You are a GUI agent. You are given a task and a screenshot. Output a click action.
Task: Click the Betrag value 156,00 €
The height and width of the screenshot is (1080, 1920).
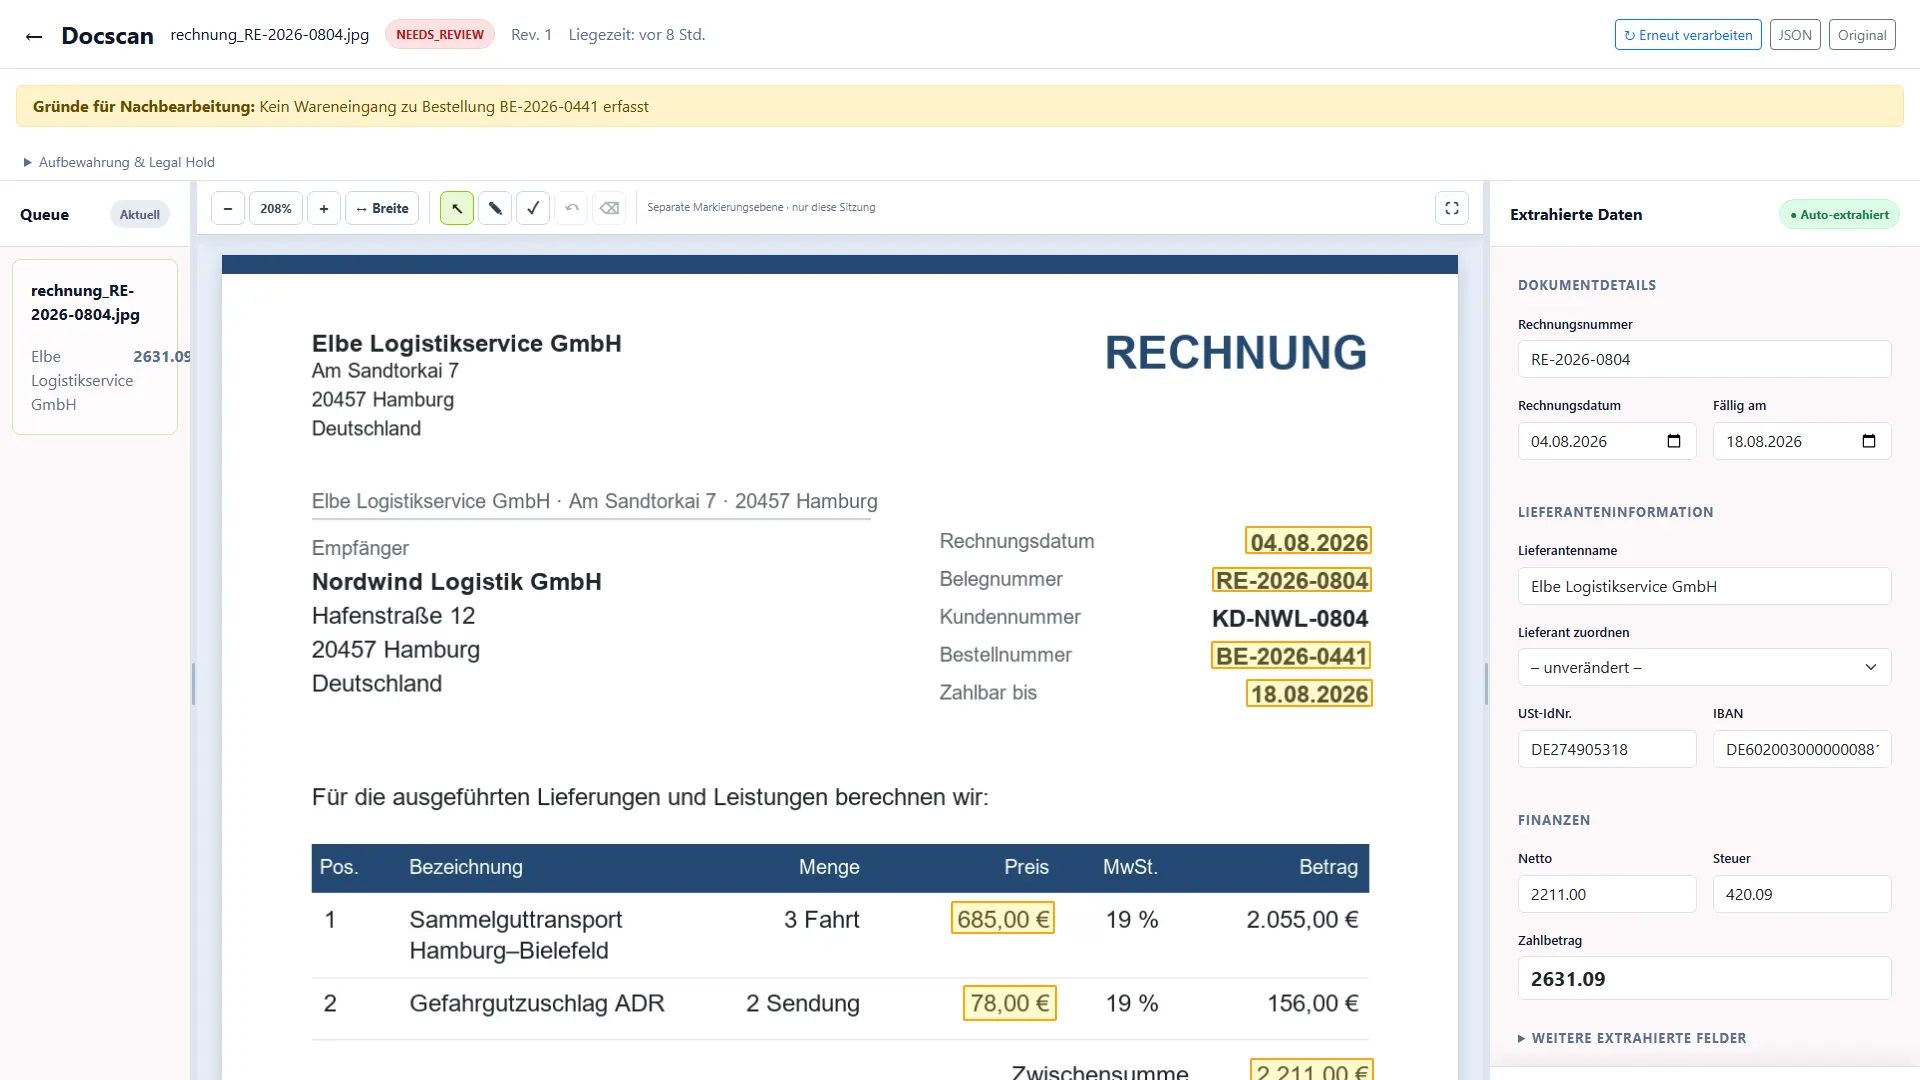pyautogui.click(x=1313, y=1003)
